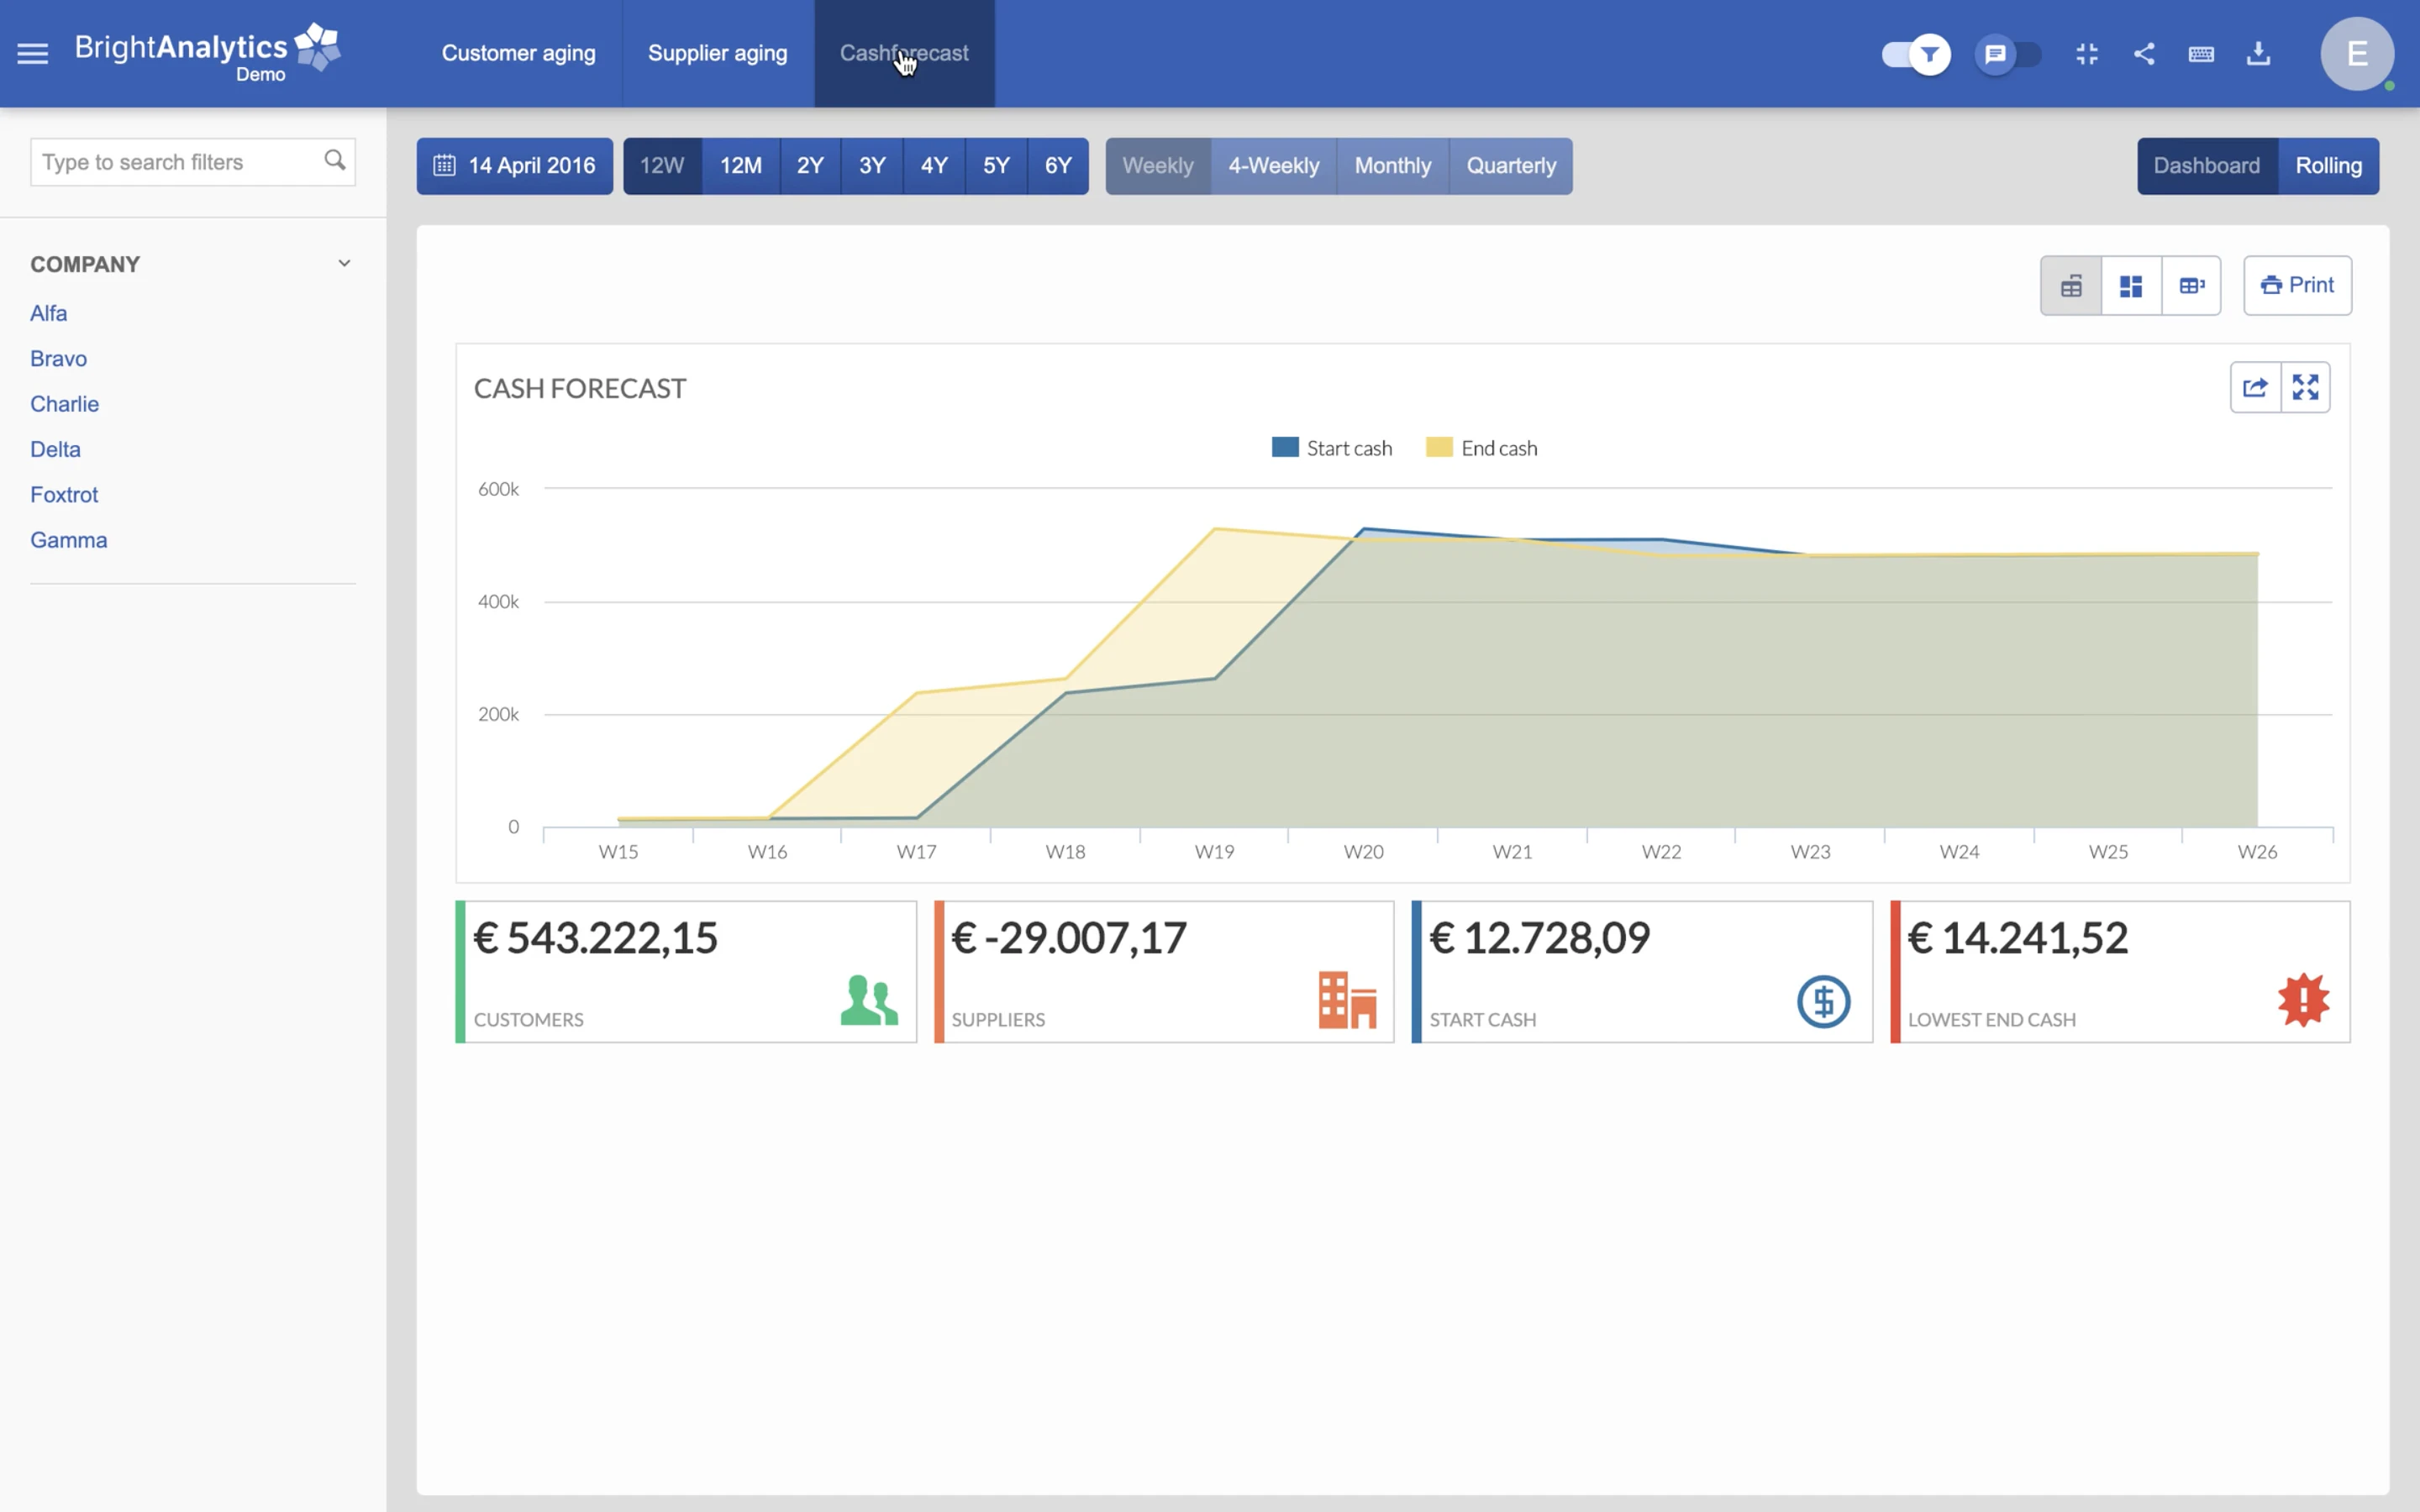The height and width of the screenshot is (1512, 2420).
Task: Toggle the Start cash series in the legend
Action: click(x=1332, y=447)
